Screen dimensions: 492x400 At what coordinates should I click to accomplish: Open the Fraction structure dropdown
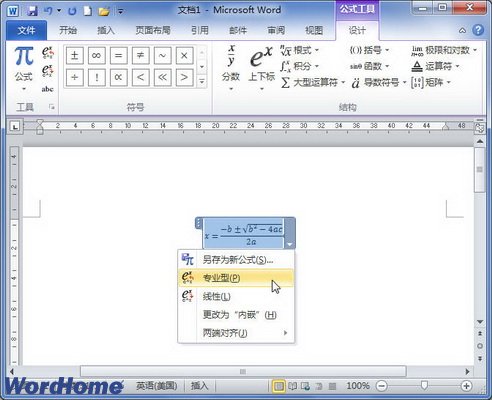pyautogui.click(x=231, y=68)
